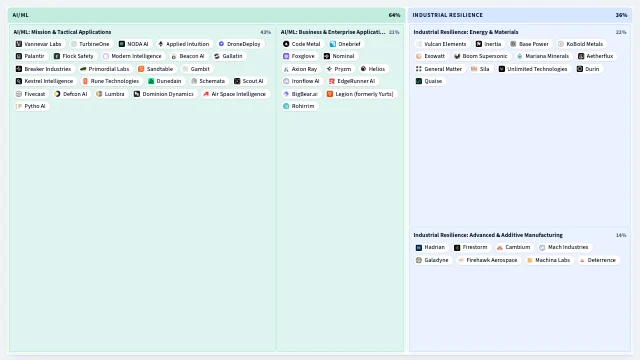This screenshot has height=360, width=640.
Task: Open the Vannevar Labs company chip
Action: point(39,44)
